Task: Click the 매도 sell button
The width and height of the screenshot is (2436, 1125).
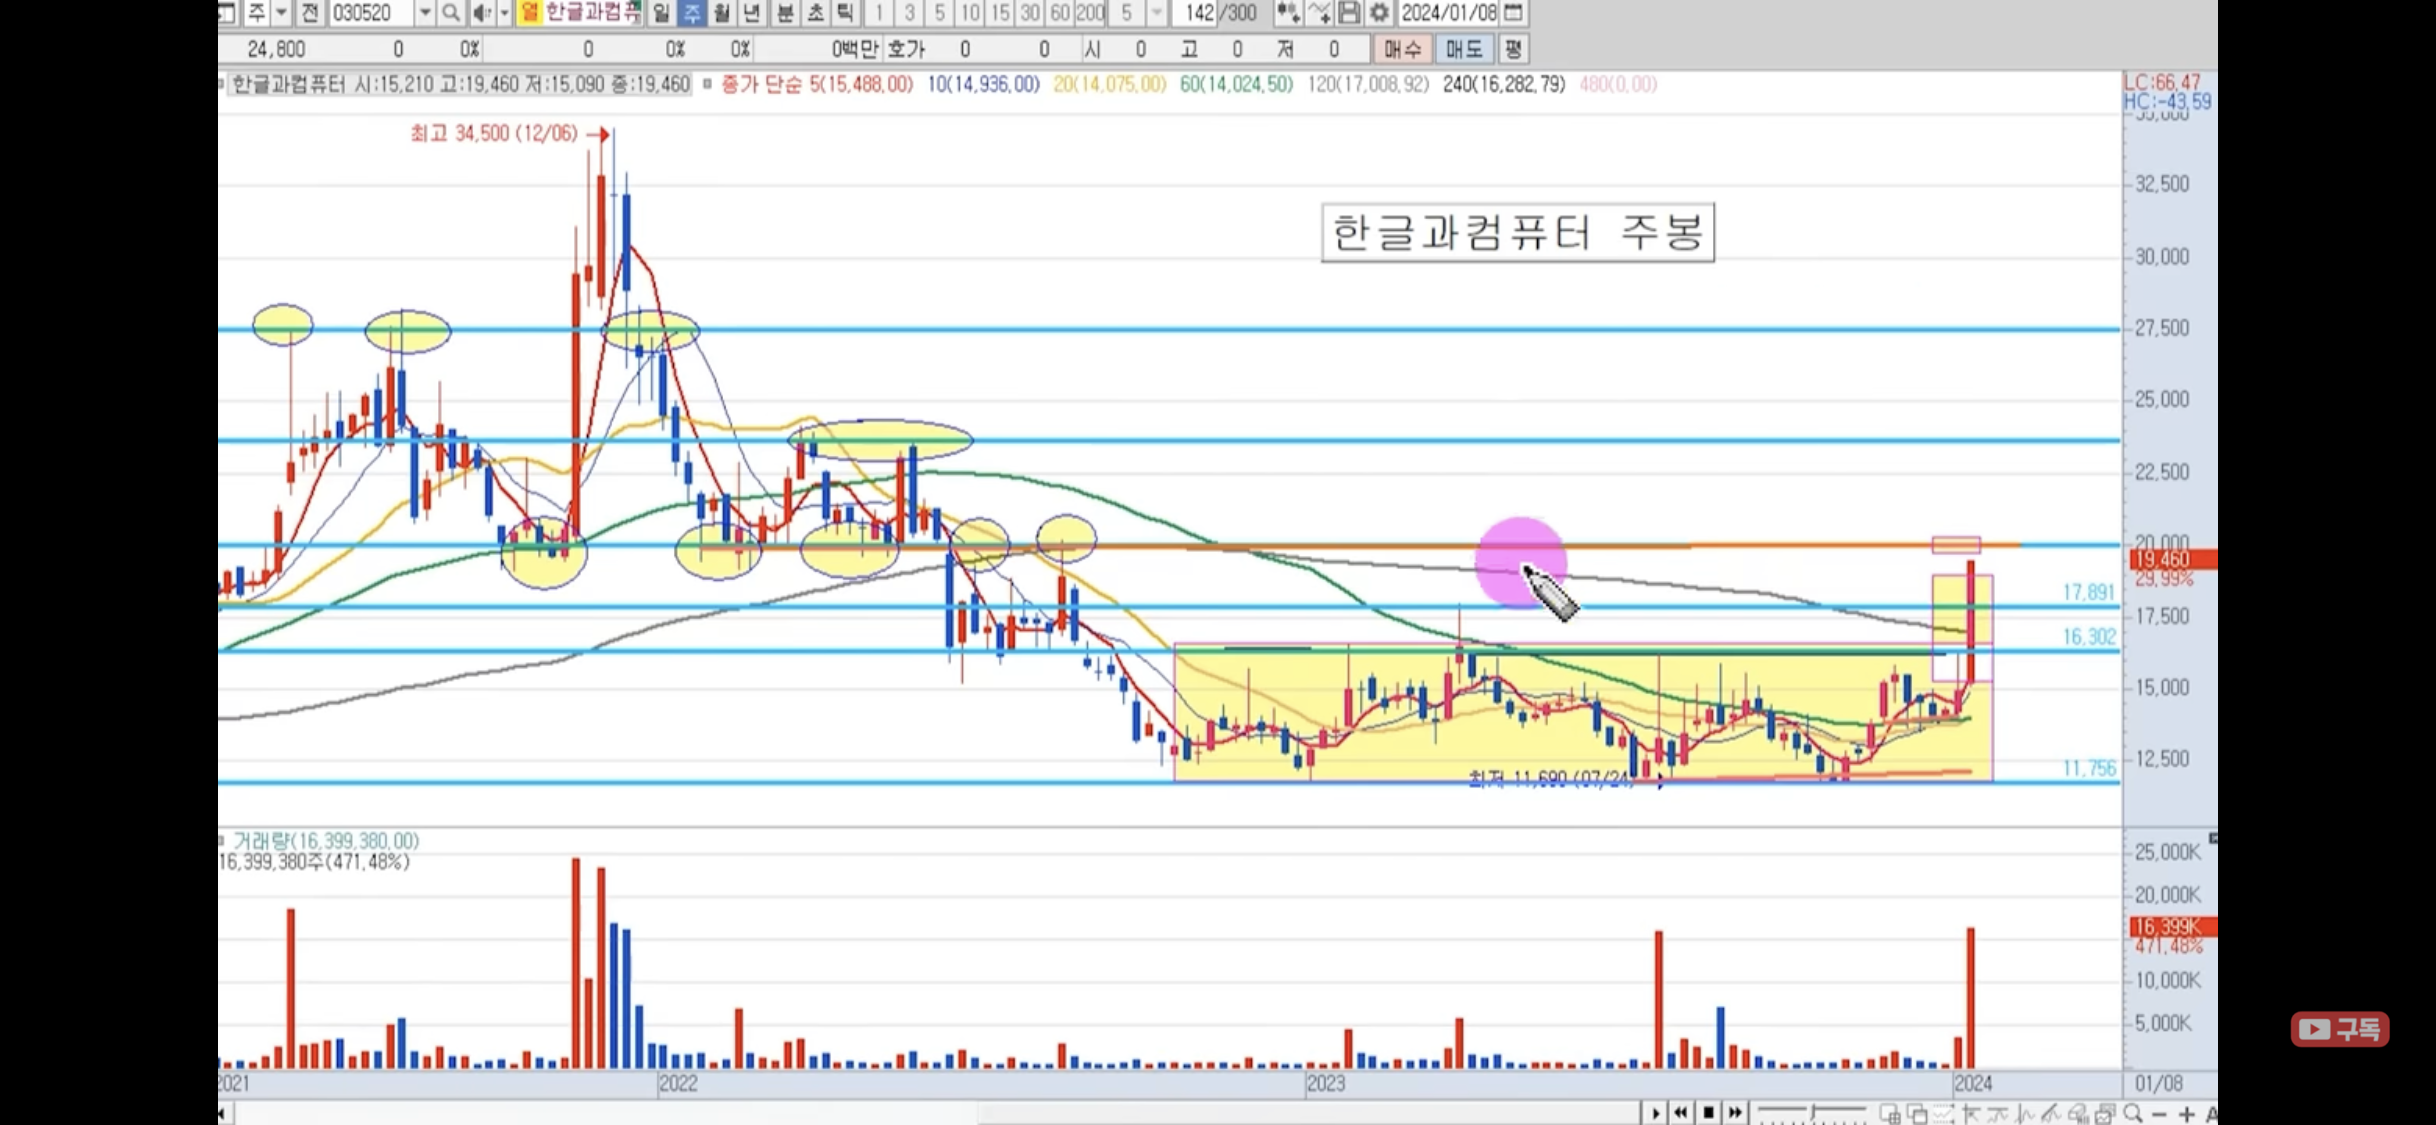Action: point(1463,49)
